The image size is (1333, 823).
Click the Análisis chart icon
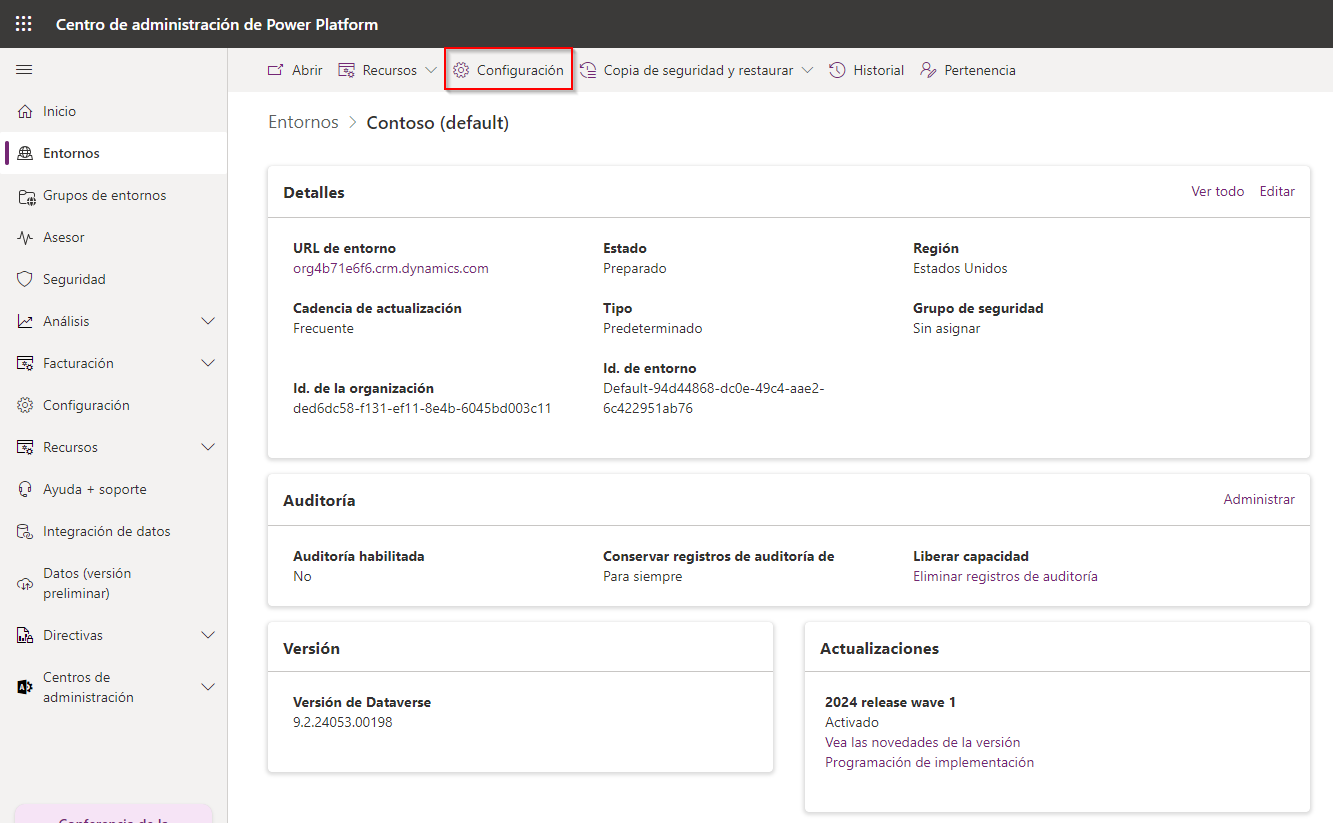pos(25,321)
